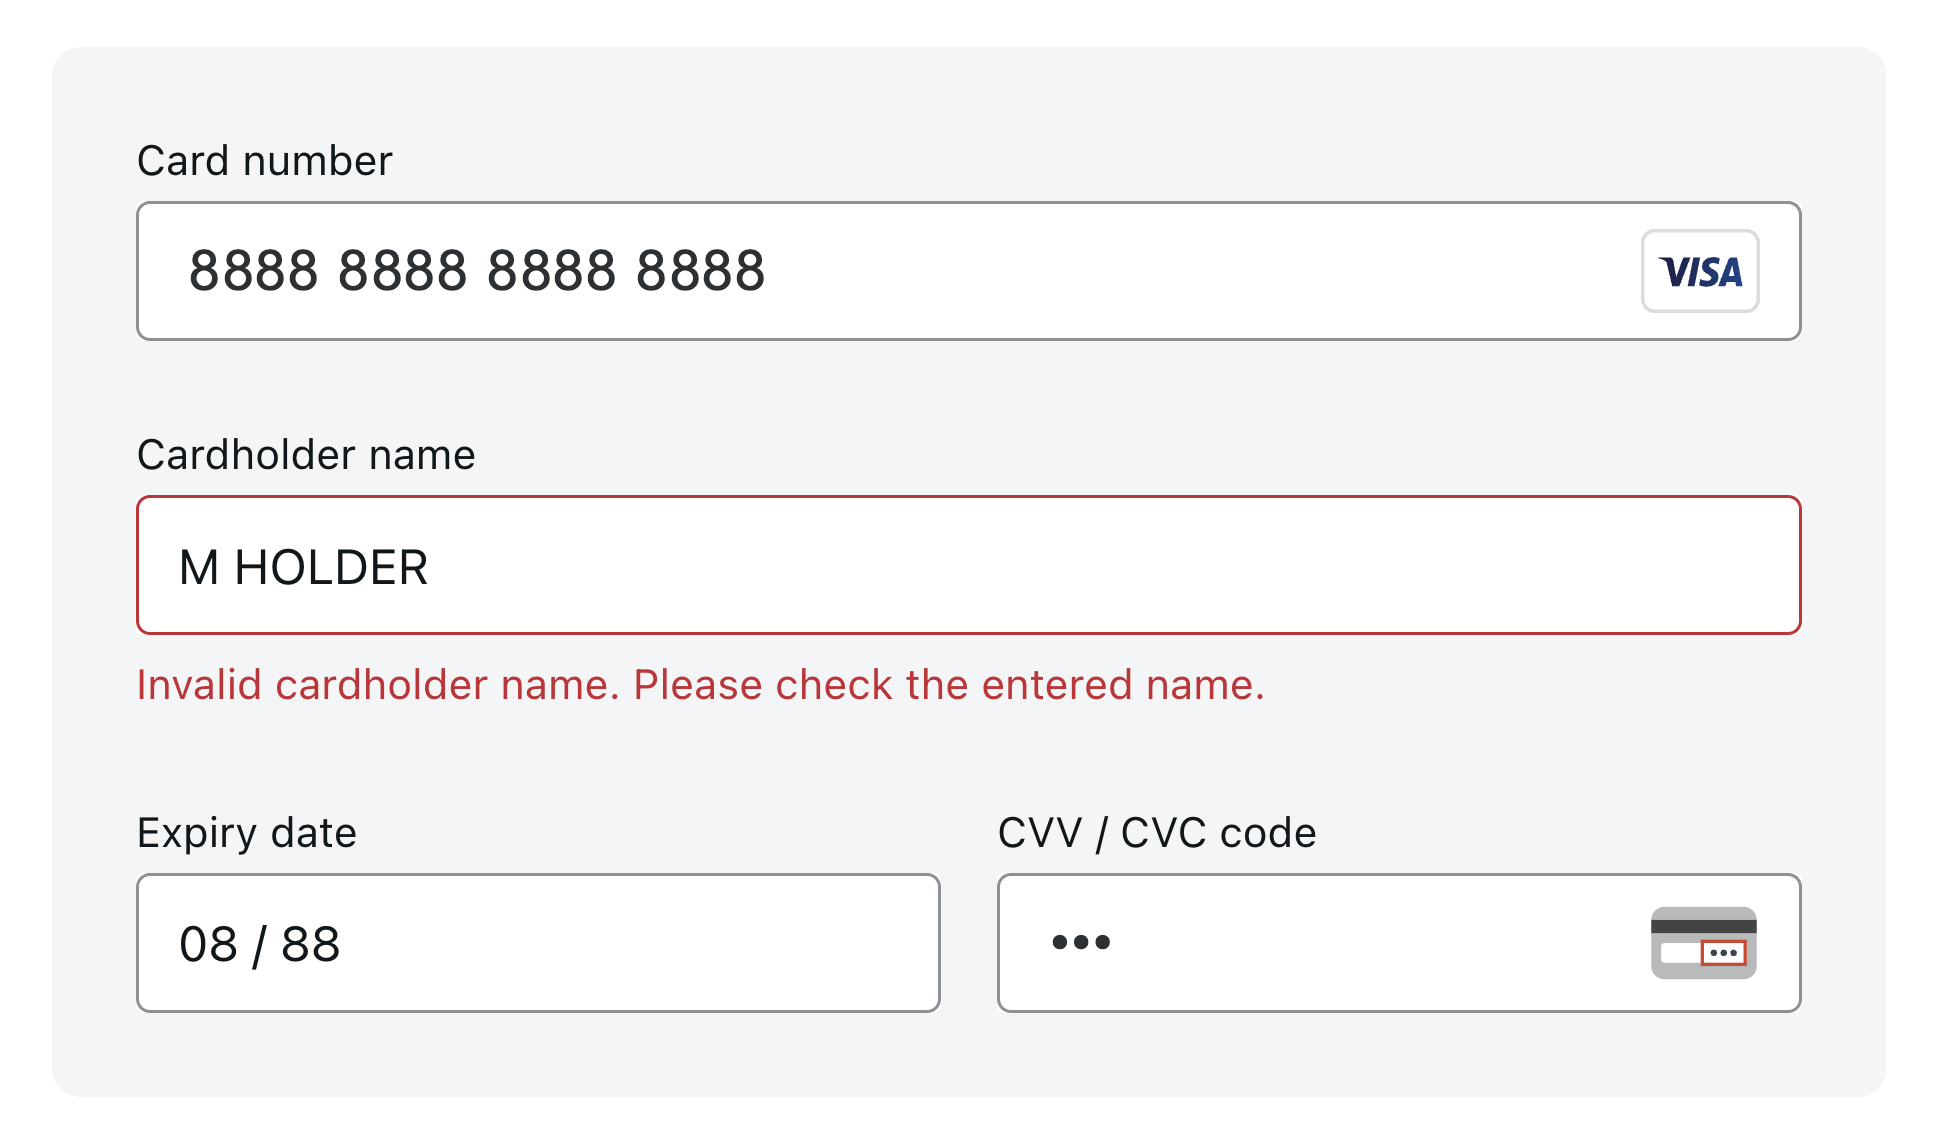The width and height of the screenshot is (1944, 1142).
Task: Place cursor on last card number digit group
Action: [700, 271]
